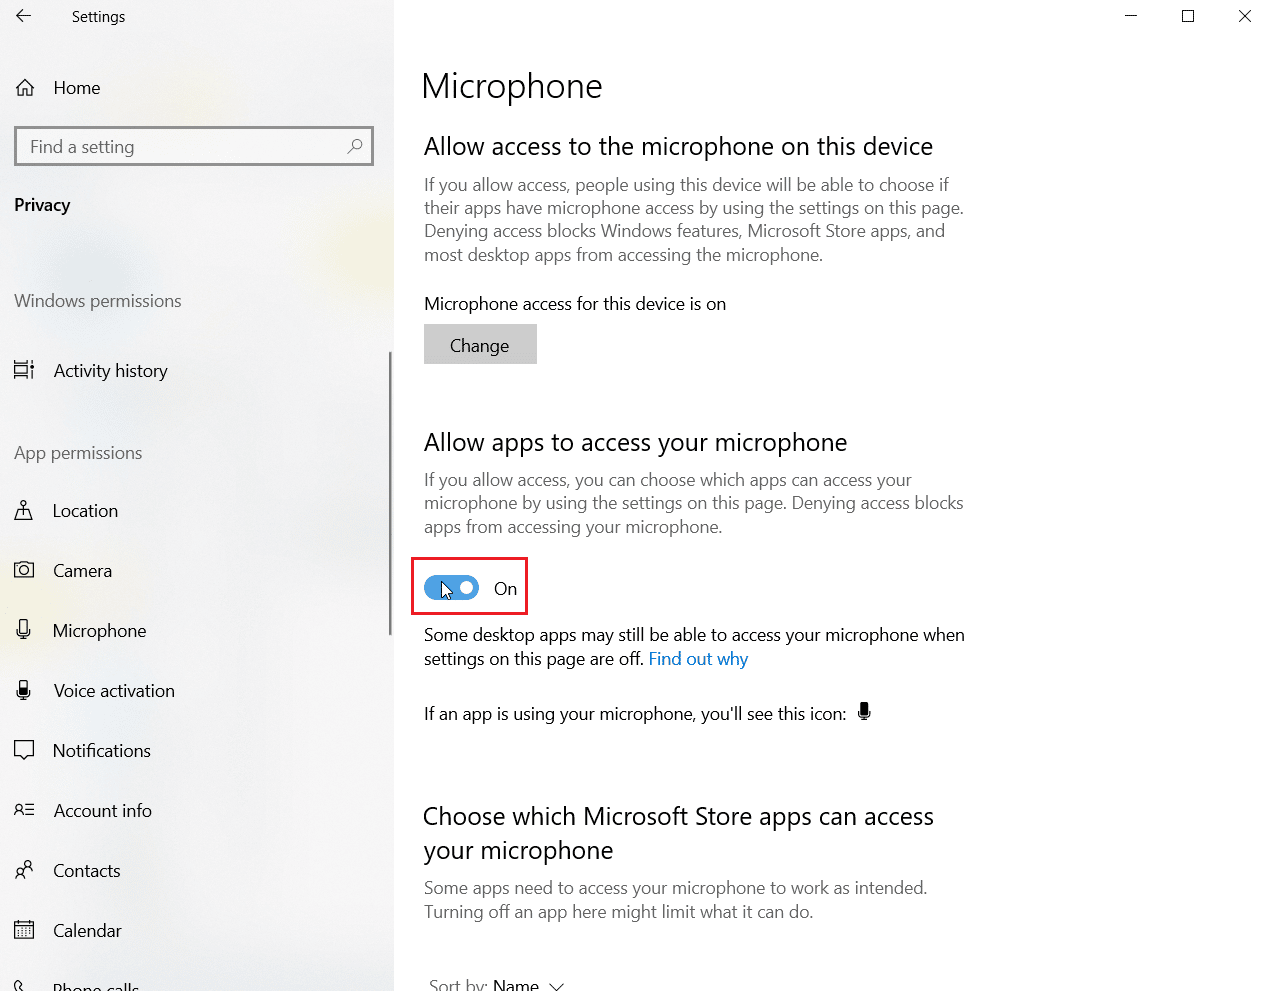Expand the sort options chevron
The image size is (1266, 991).
556,985
